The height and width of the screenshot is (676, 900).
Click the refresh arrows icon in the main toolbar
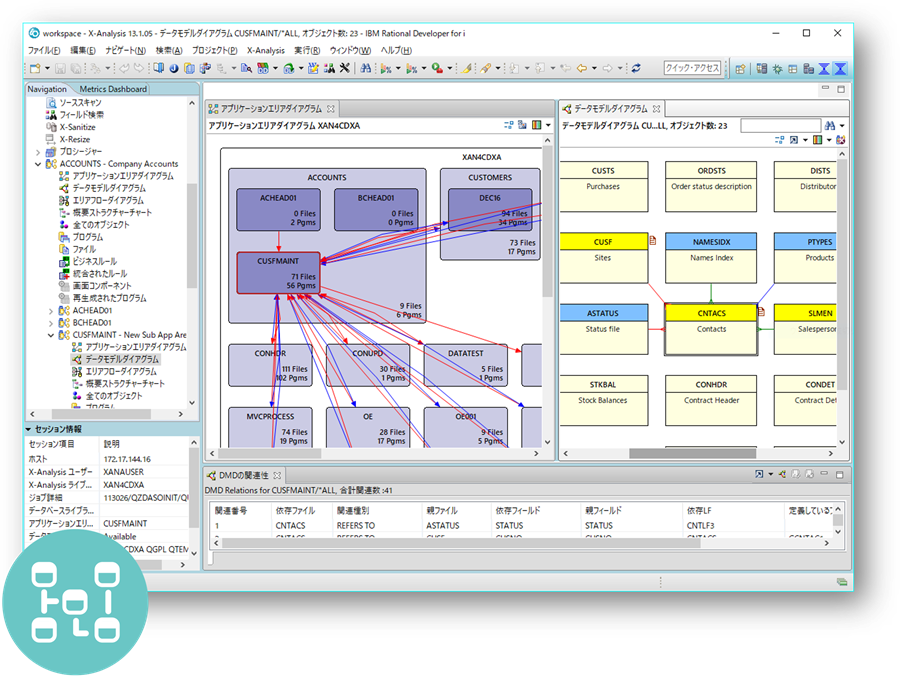(636, 68)
